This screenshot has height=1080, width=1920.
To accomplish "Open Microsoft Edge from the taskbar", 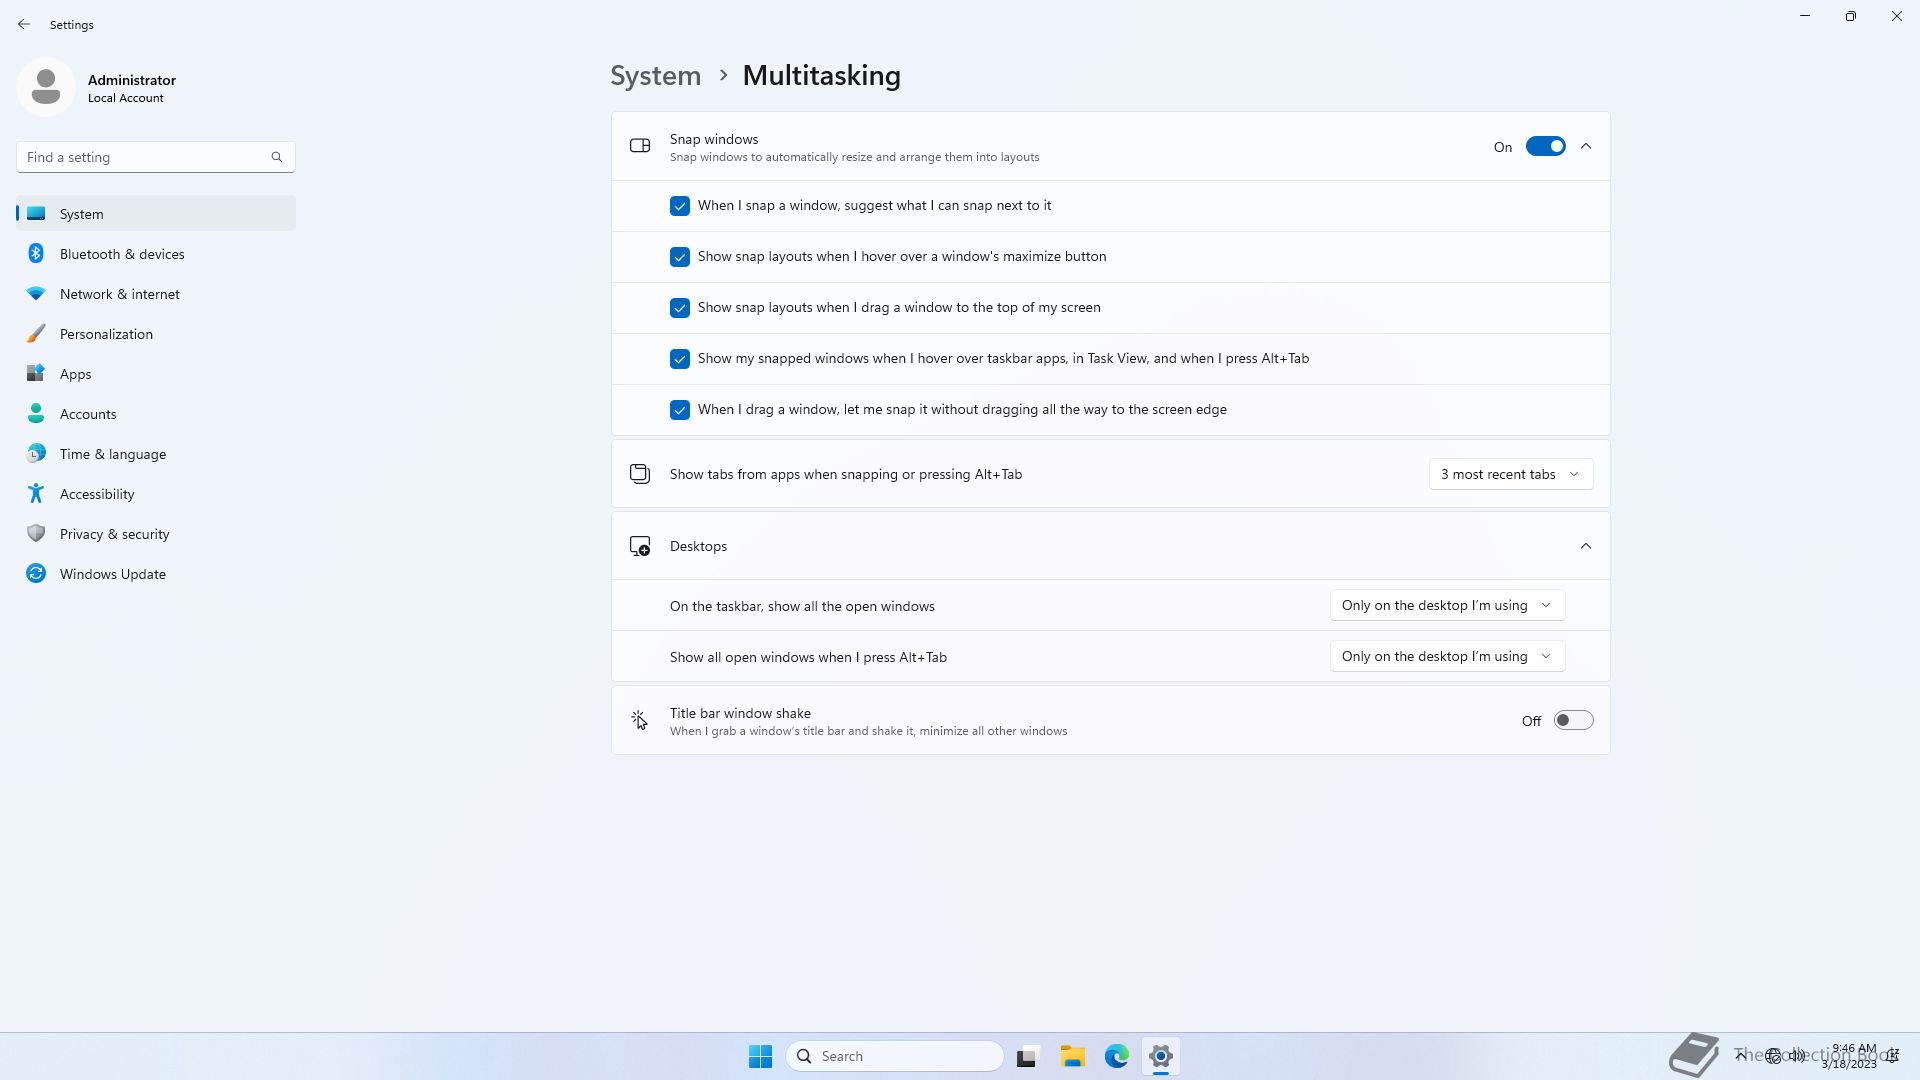I will click(x=1116, y=1056).
